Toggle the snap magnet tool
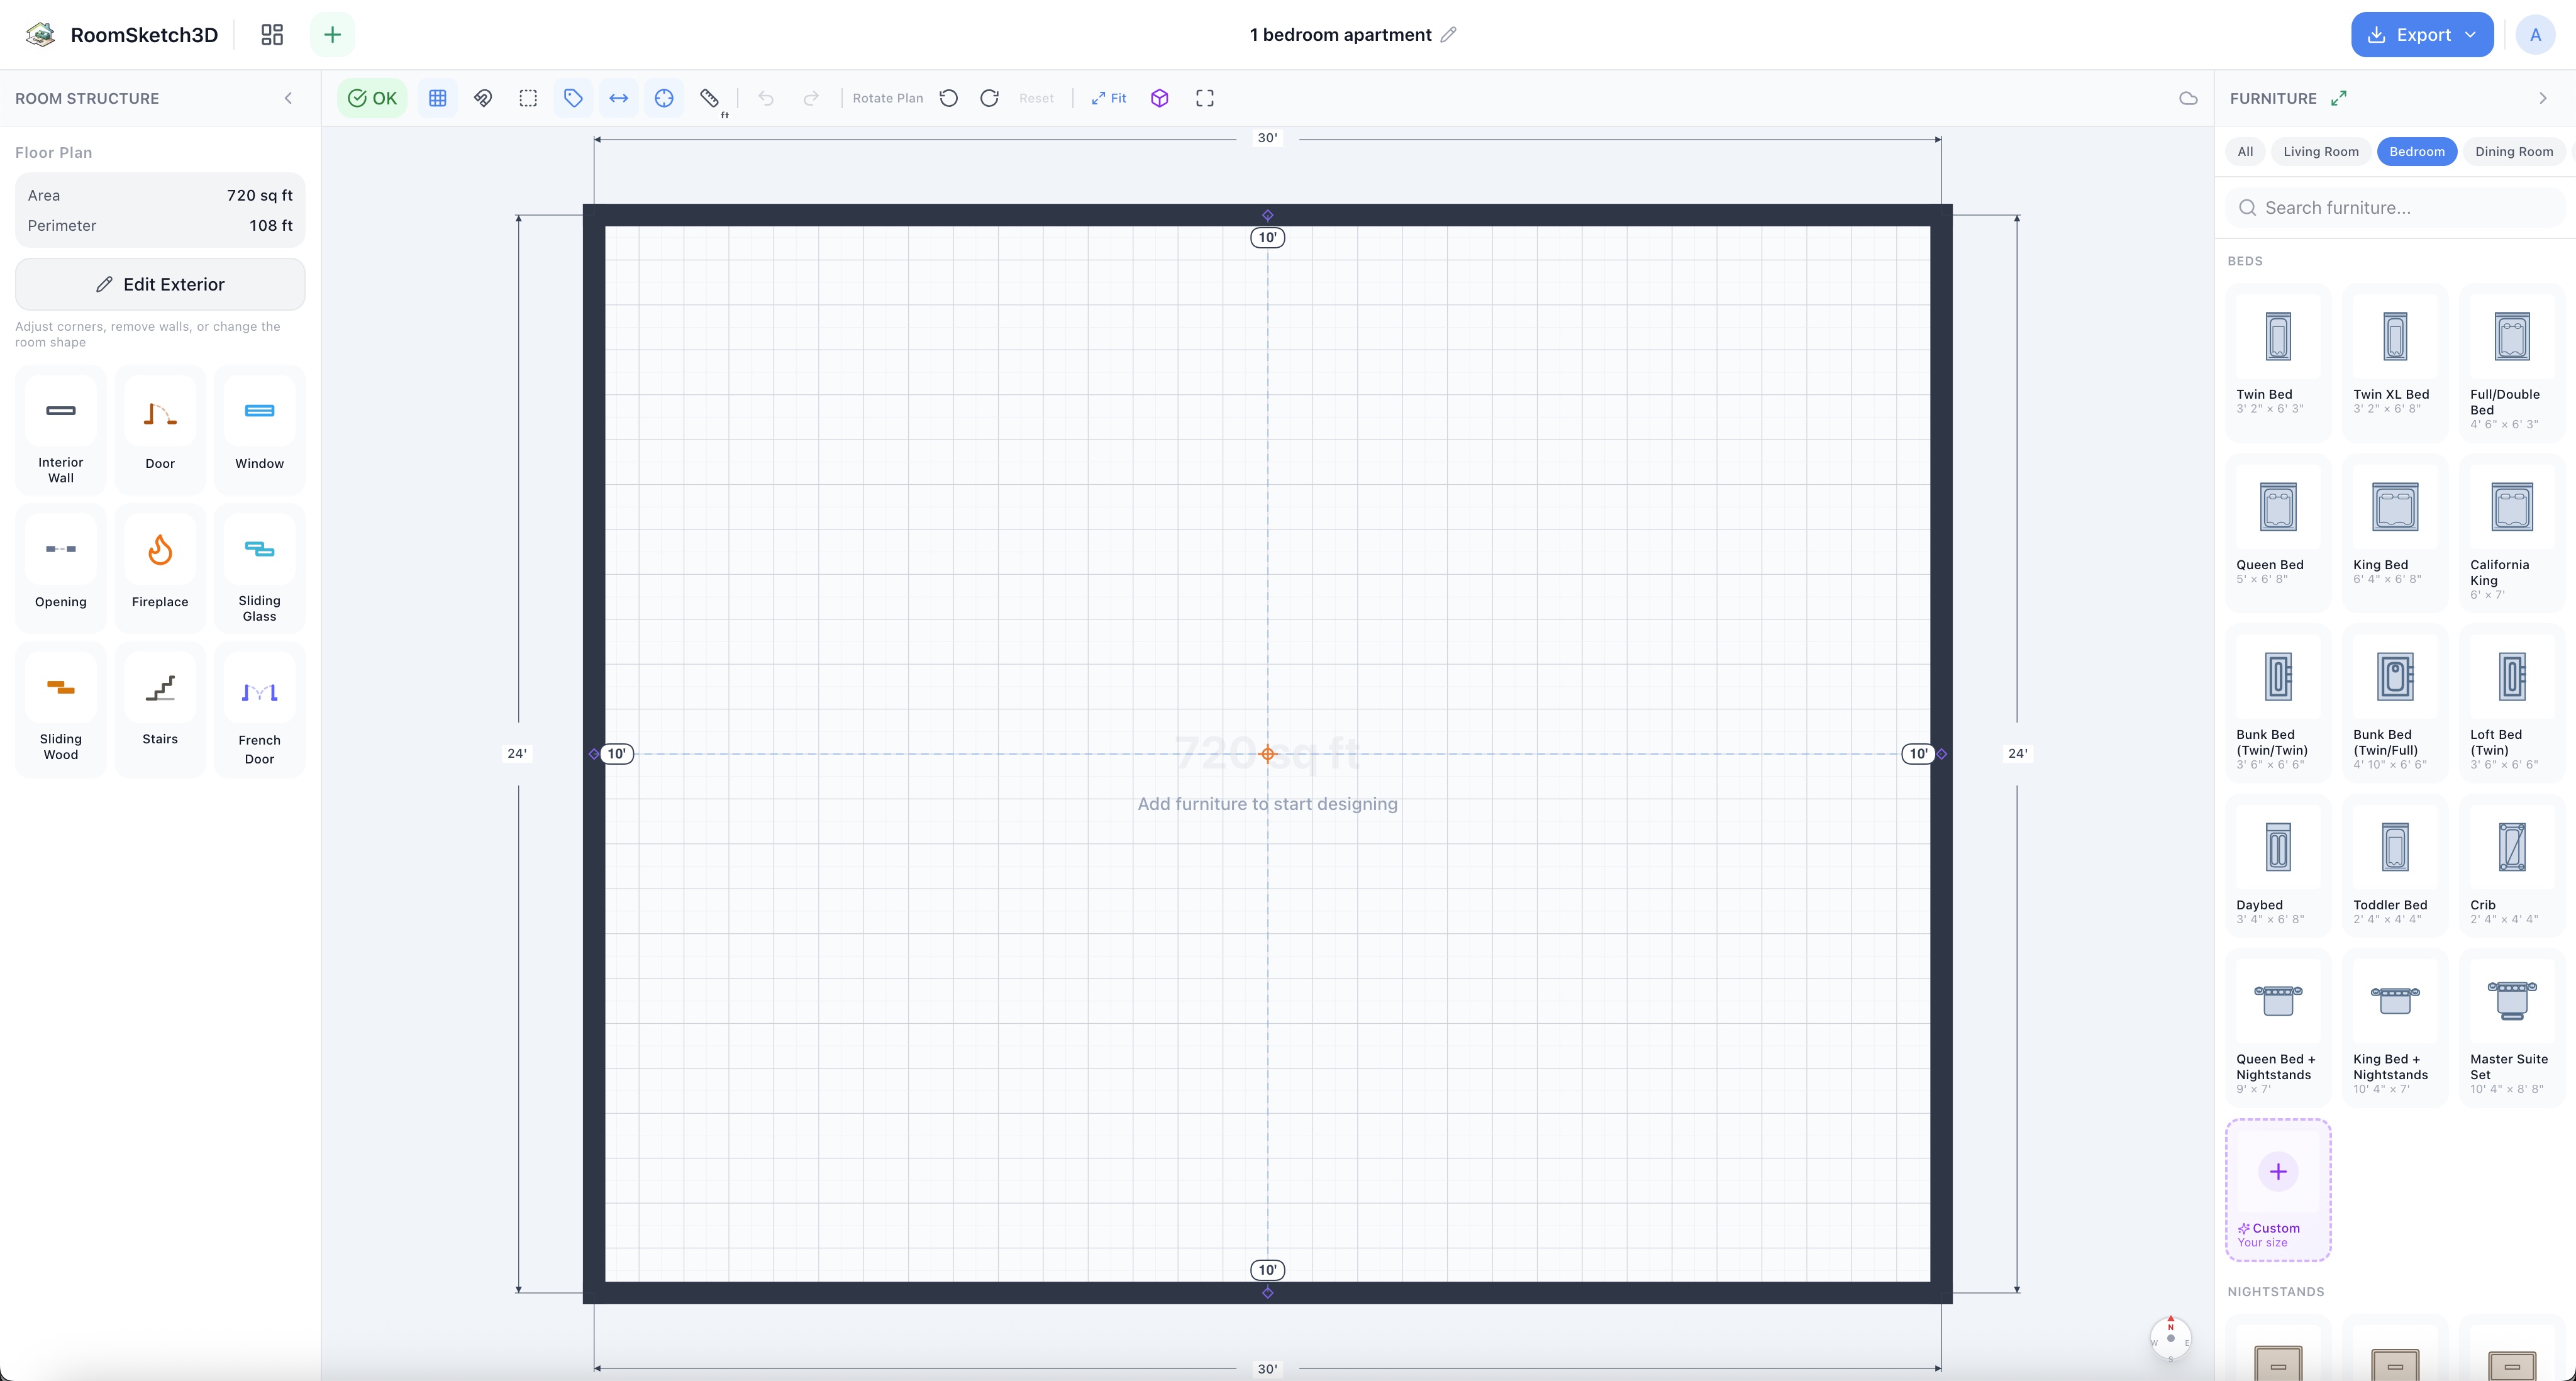 [483, 98]
